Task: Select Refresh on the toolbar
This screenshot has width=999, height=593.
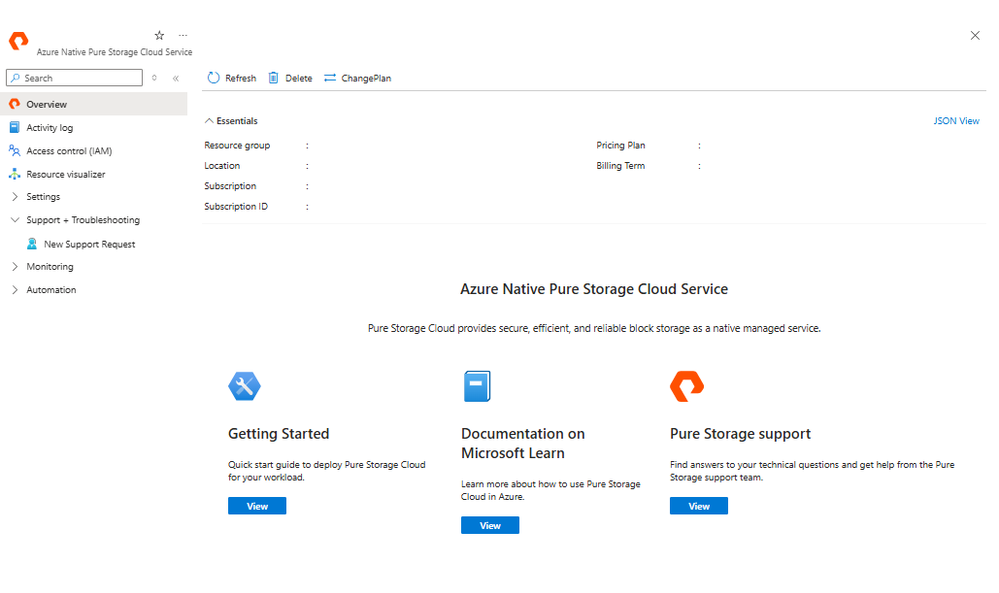Action: click(x=231, y=77)
